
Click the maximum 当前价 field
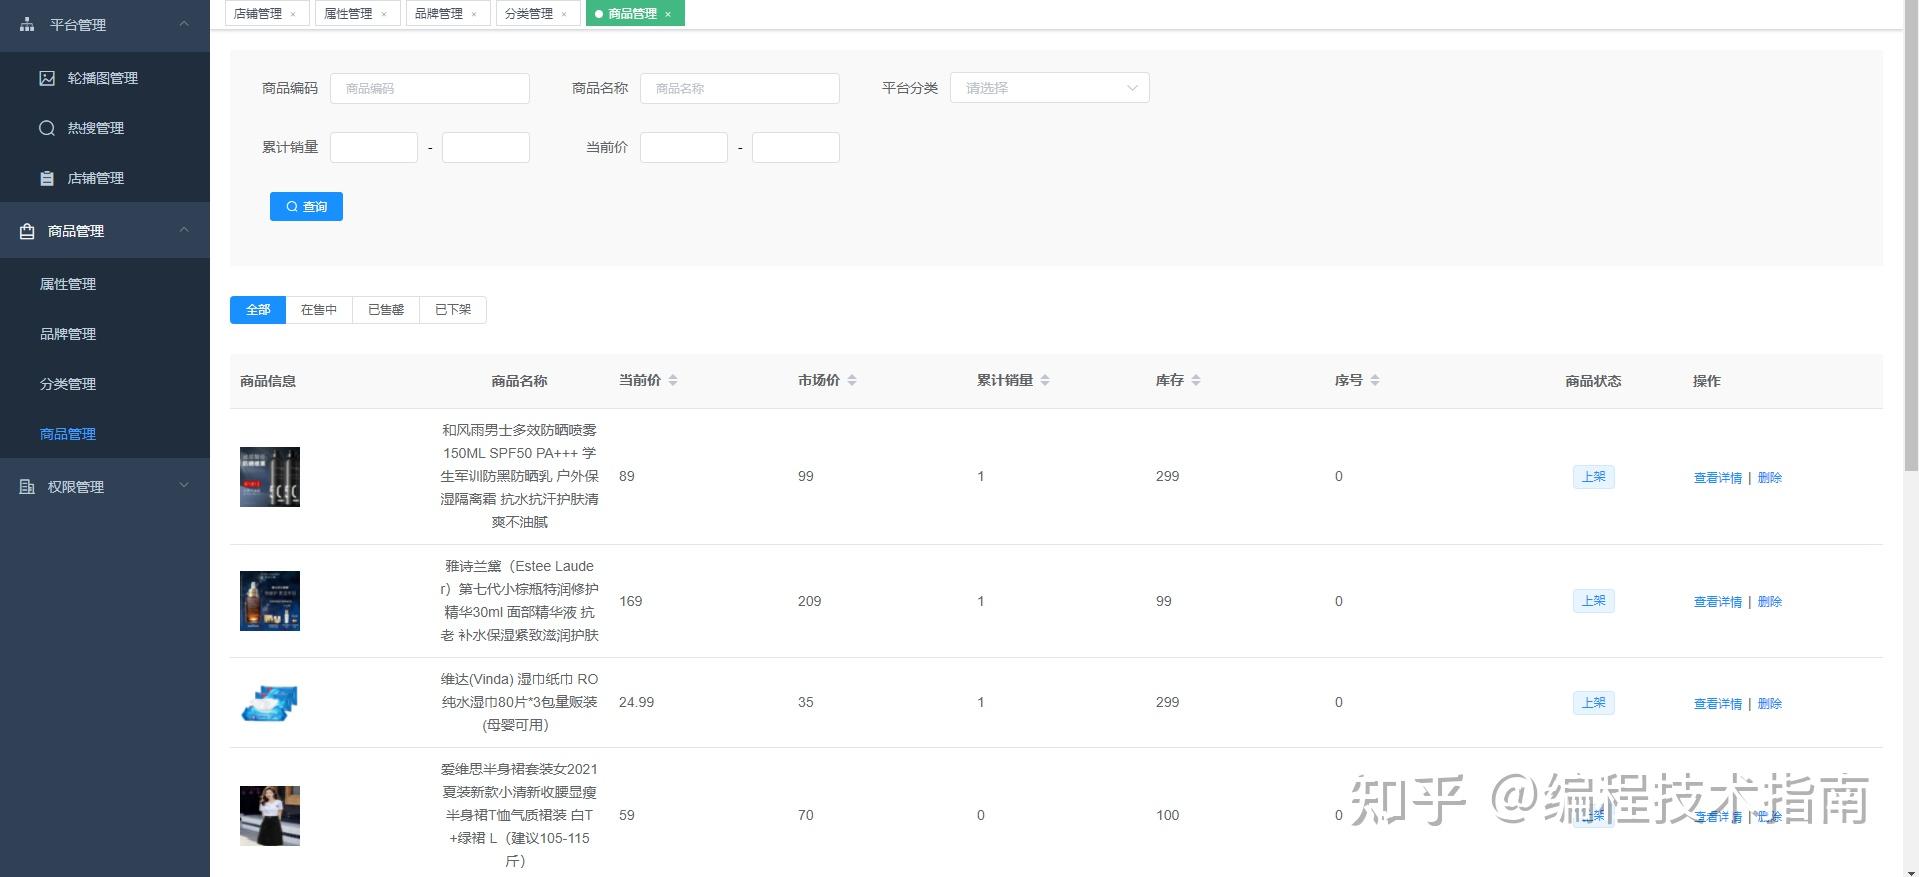click(x=796, y=148)
